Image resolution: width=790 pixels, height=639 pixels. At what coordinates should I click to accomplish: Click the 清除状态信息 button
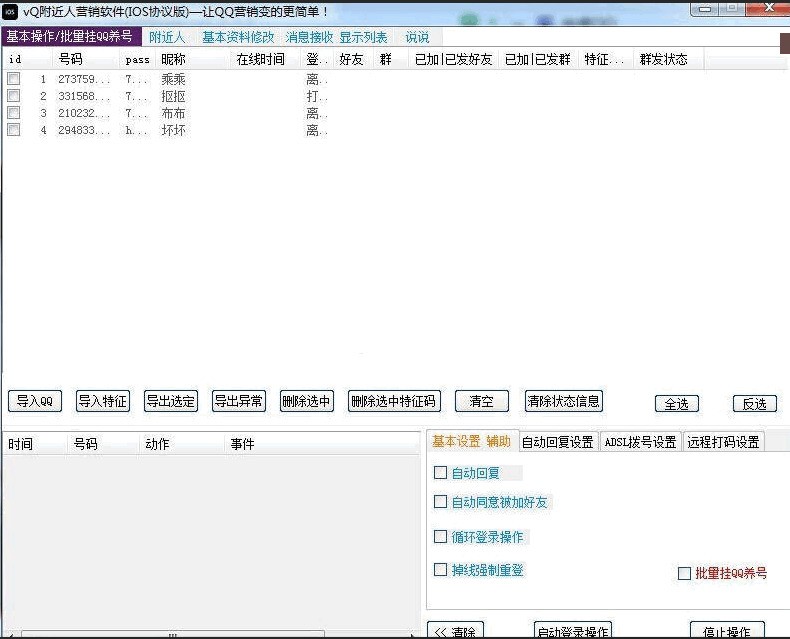(x=563, y=401)
